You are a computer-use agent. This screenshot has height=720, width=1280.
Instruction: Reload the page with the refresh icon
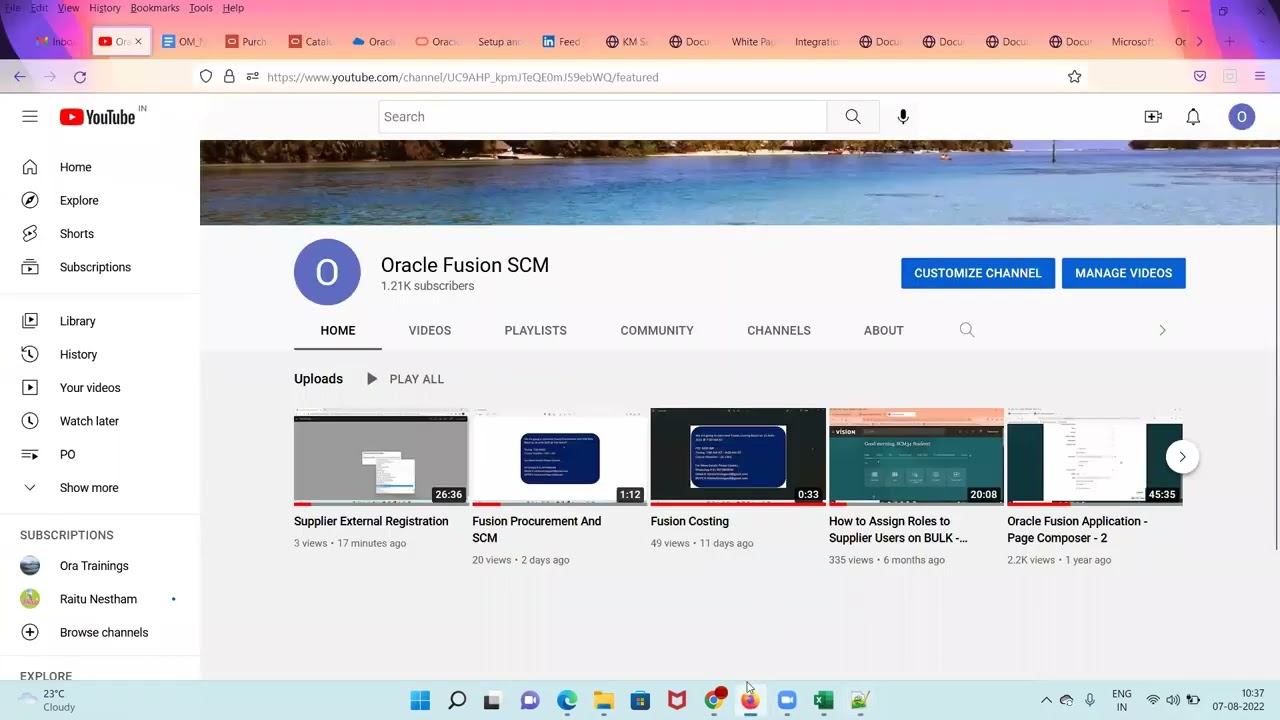click(80, 77)
